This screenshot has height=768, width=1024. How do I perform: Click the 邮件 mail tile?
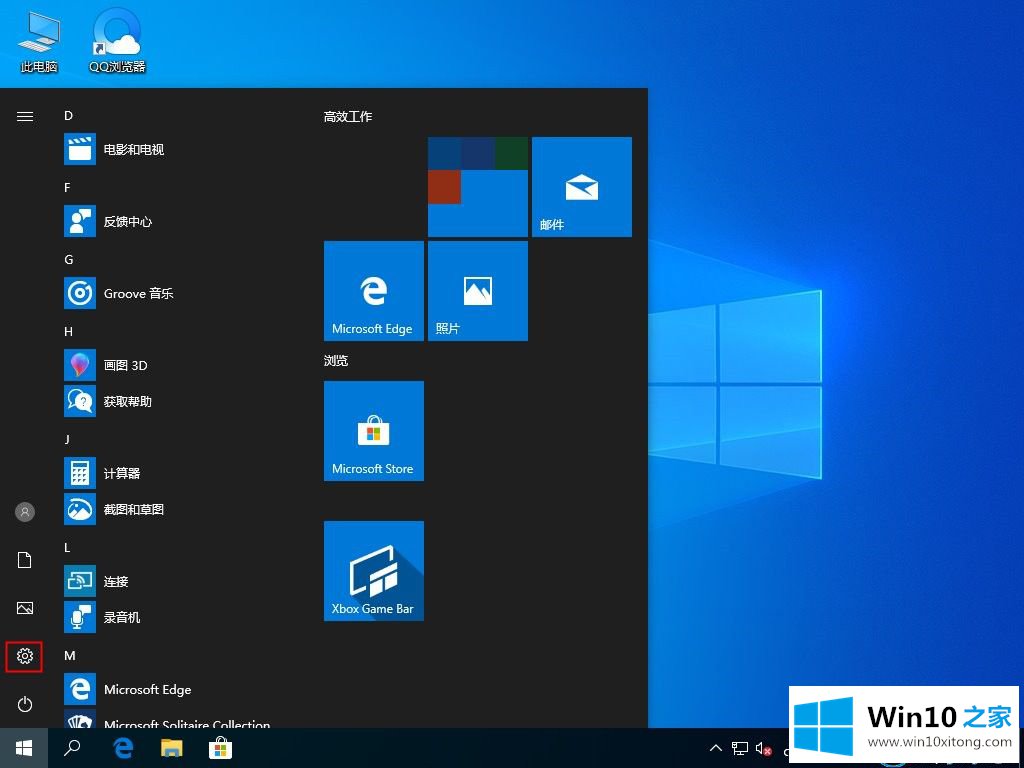coord(582,187)
